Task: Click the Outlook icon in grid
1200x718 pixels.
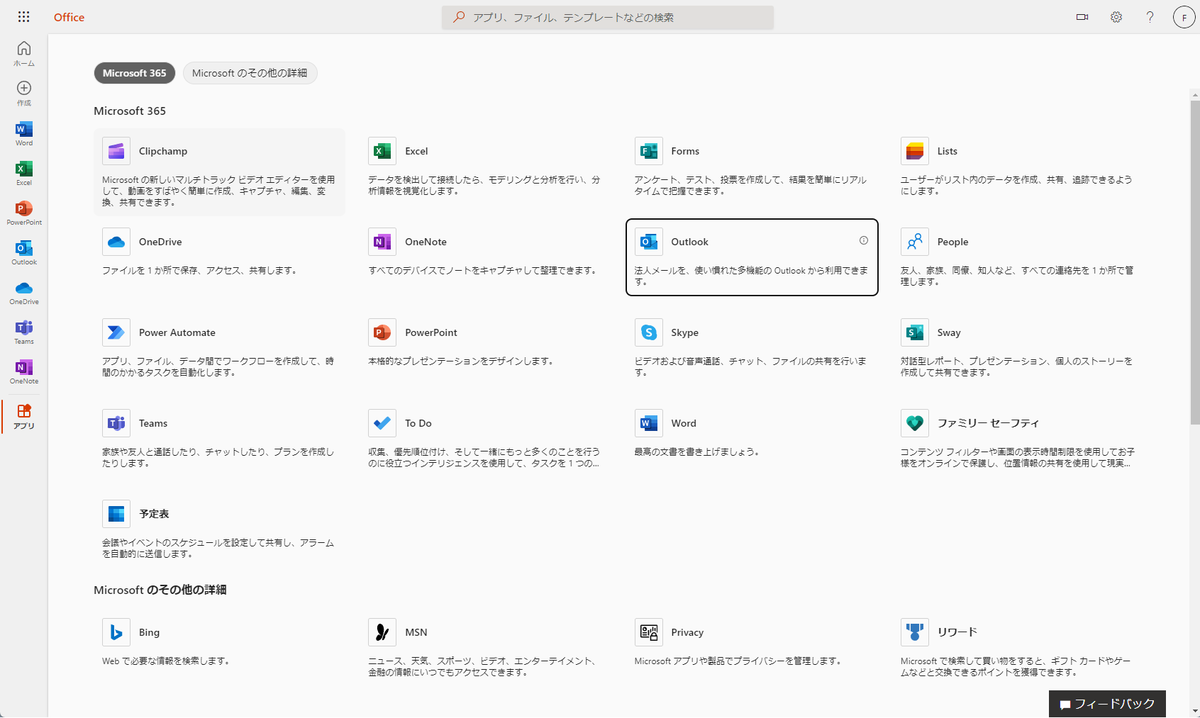Action: click(x=648, y=242)
